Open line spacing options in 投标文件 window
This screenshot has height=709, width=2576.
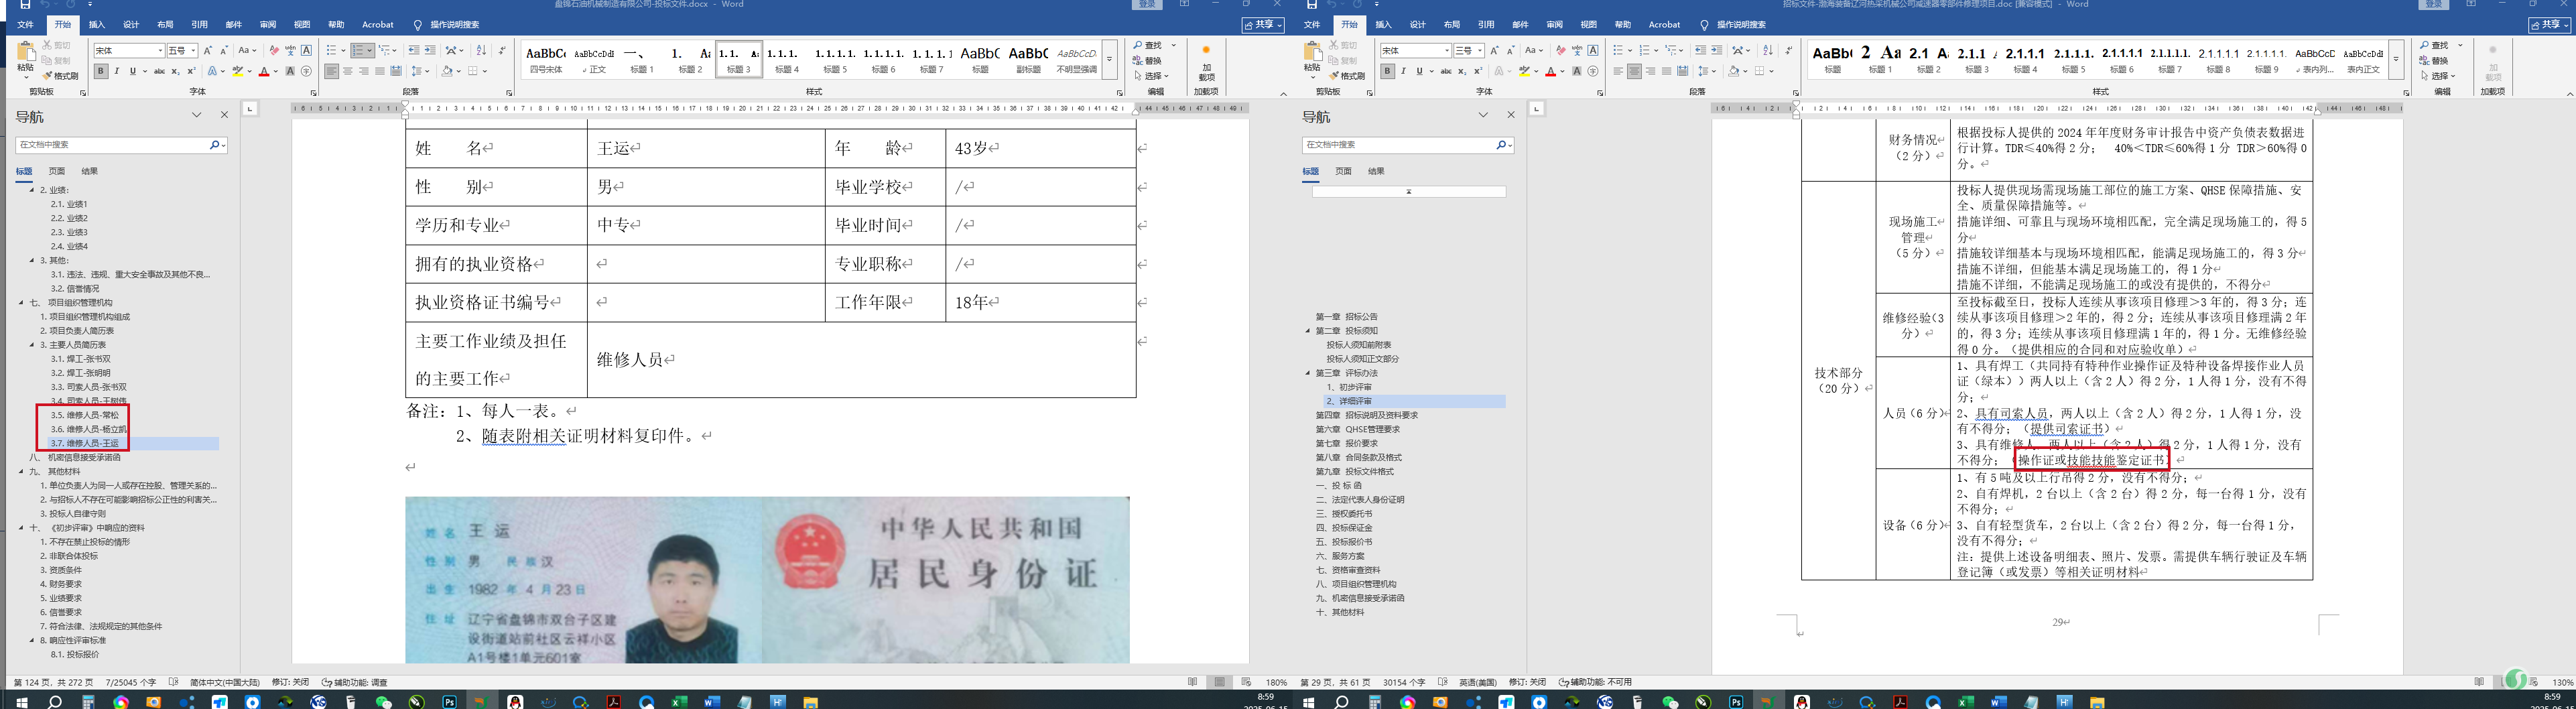coord(420,71)
